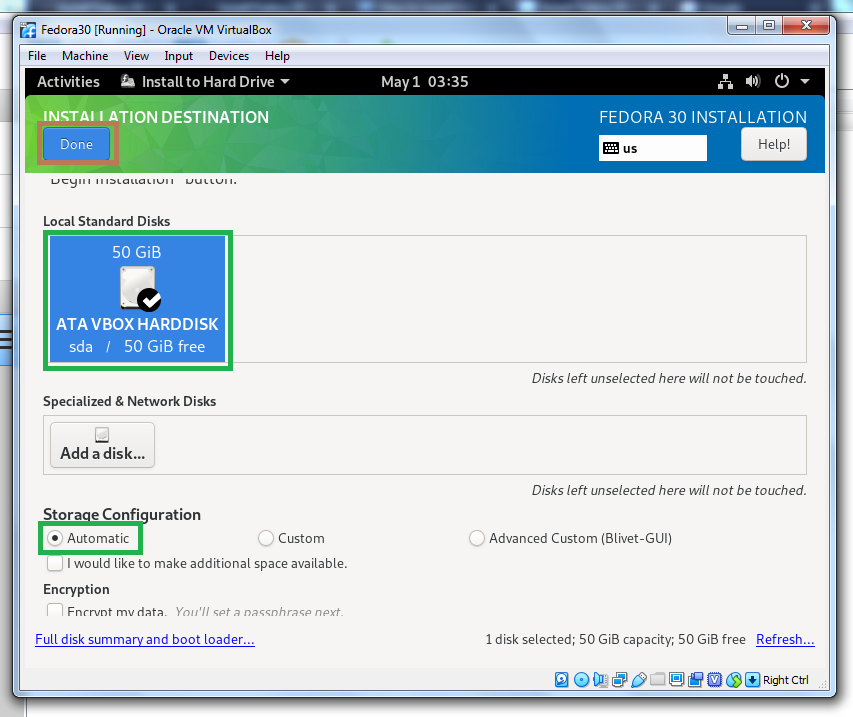Click the shared folders status icon
Image resolution: width=853 pixels, height=717 pixels.
[658, 679]
